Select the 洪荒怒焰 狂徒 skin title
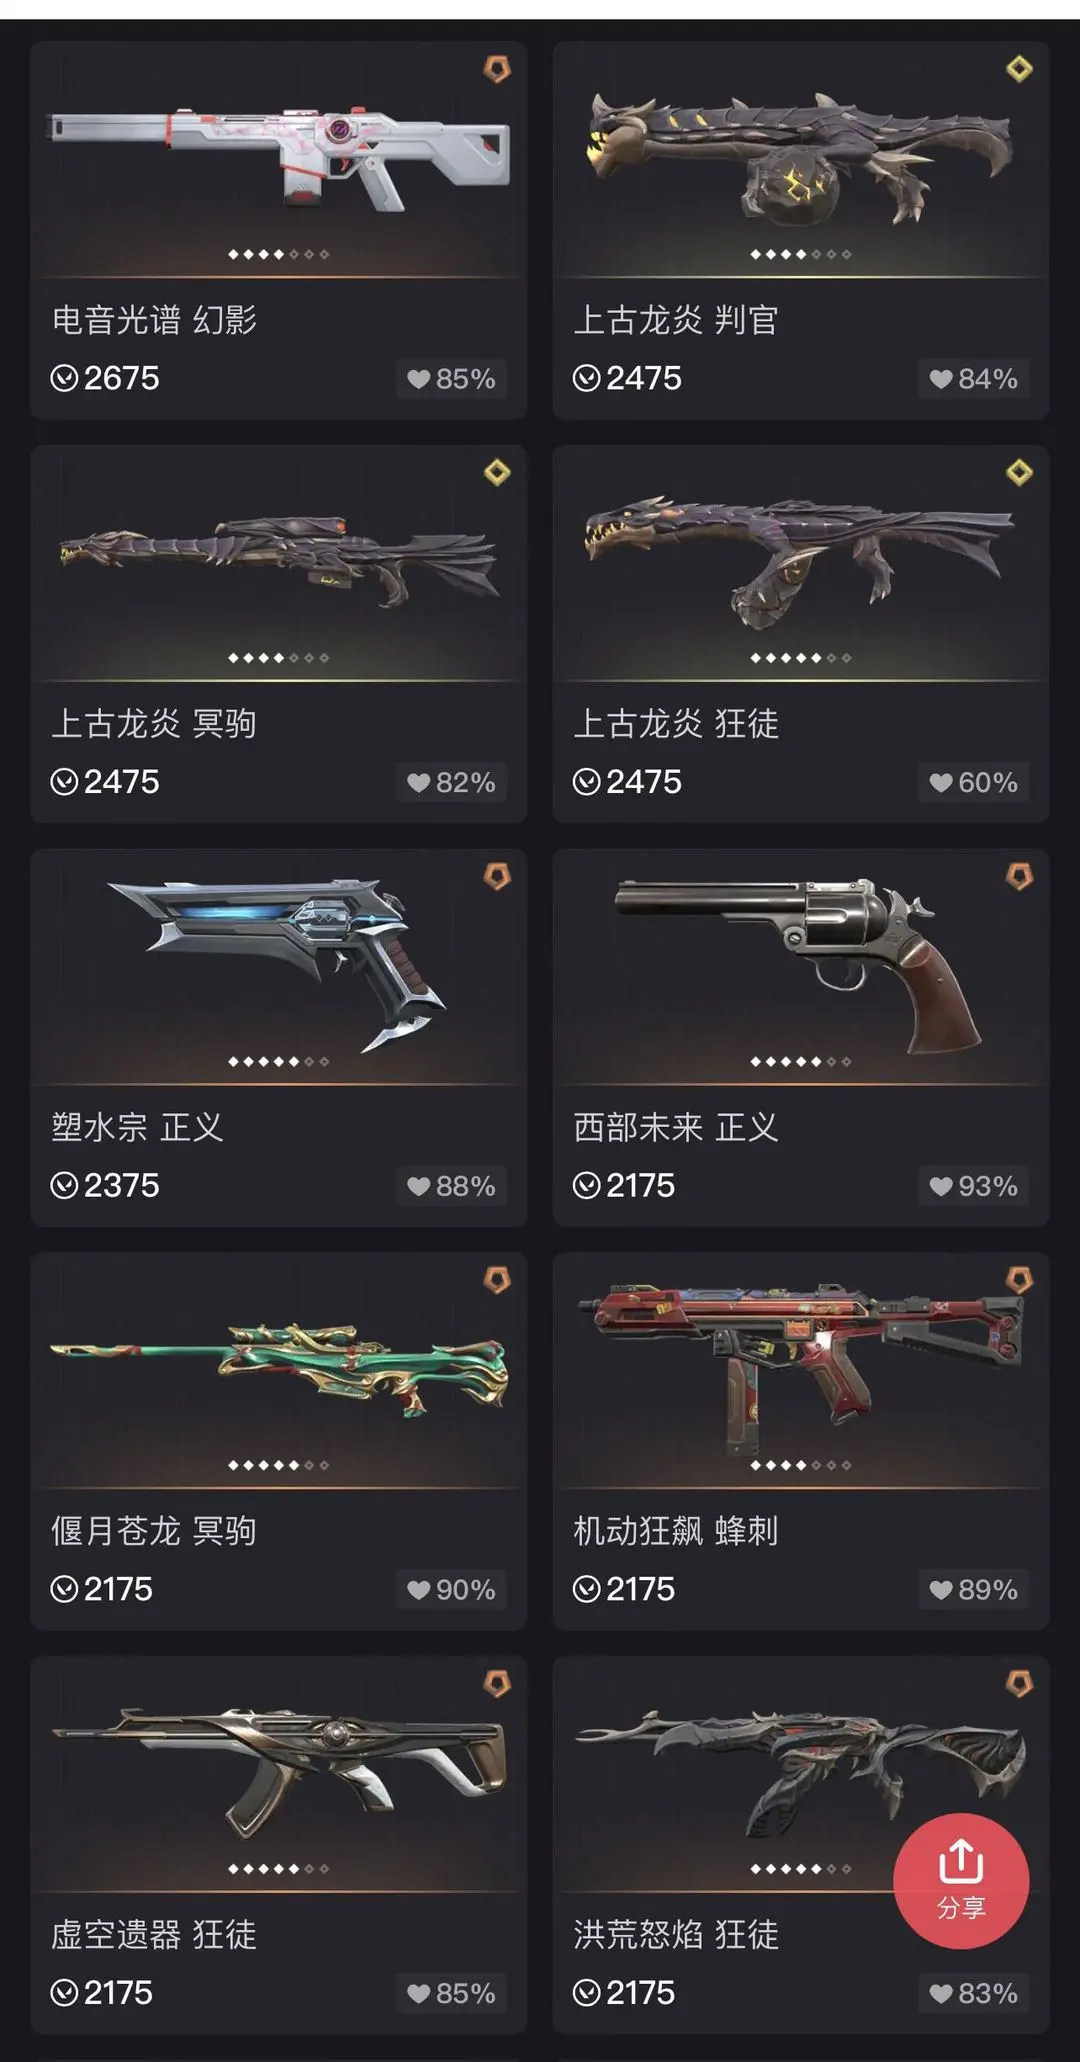Screen dimensions: 1080x2062 tap(676, 1934)
